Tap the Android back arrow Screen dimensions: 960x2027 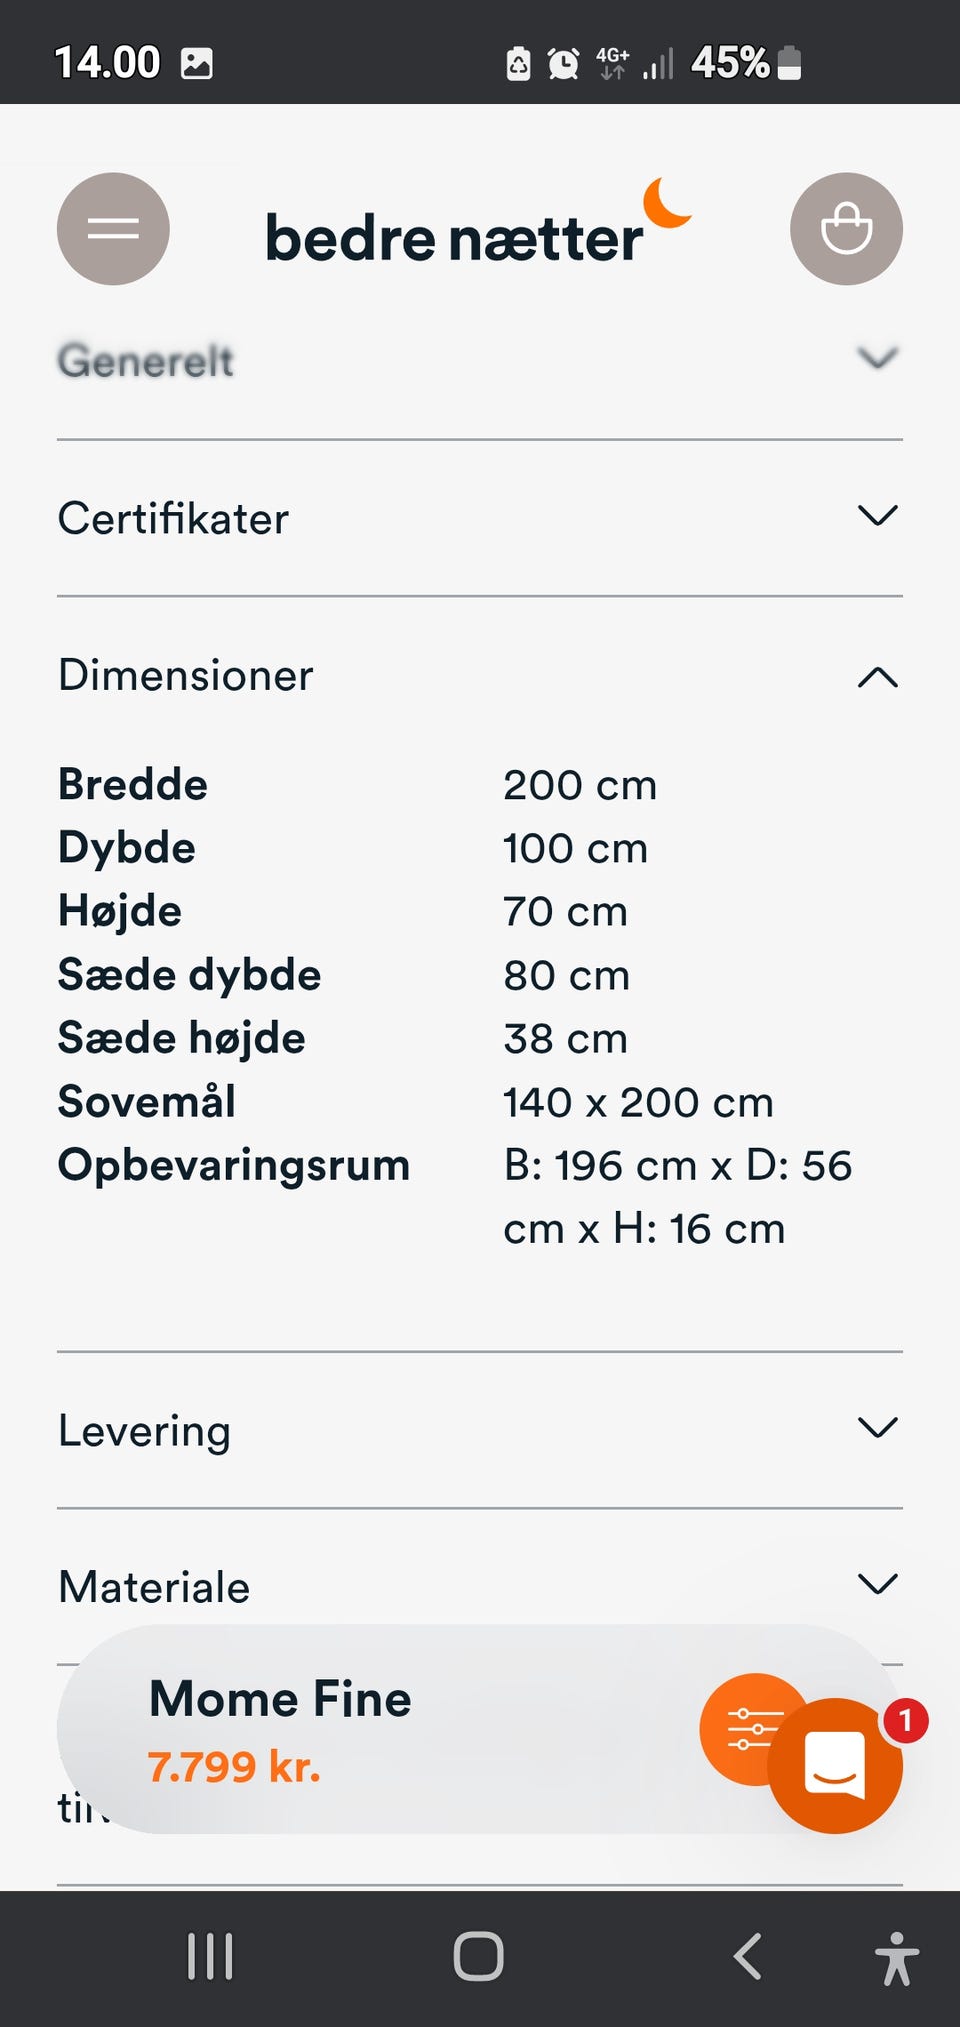point(748,1956)
